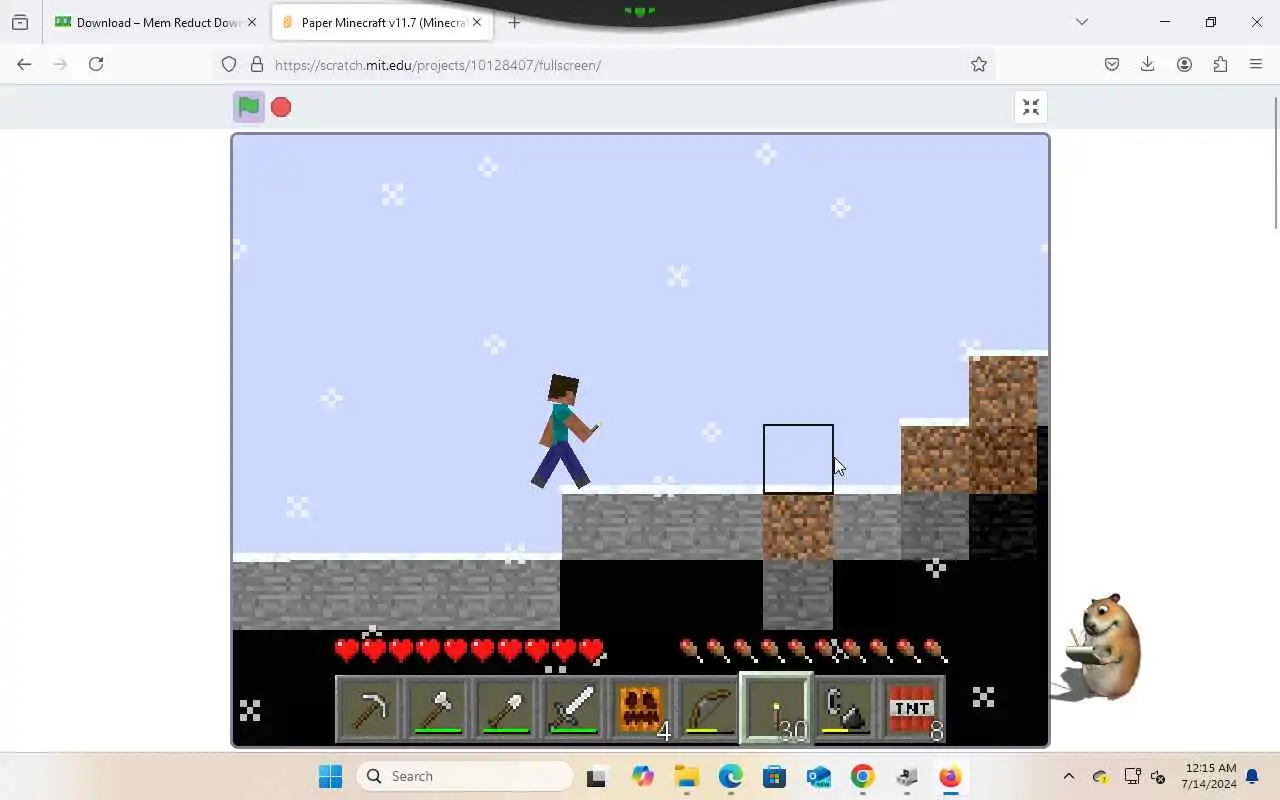Click the Steve player character
The image size is (1280, 800).
click(x=563, y=432)
